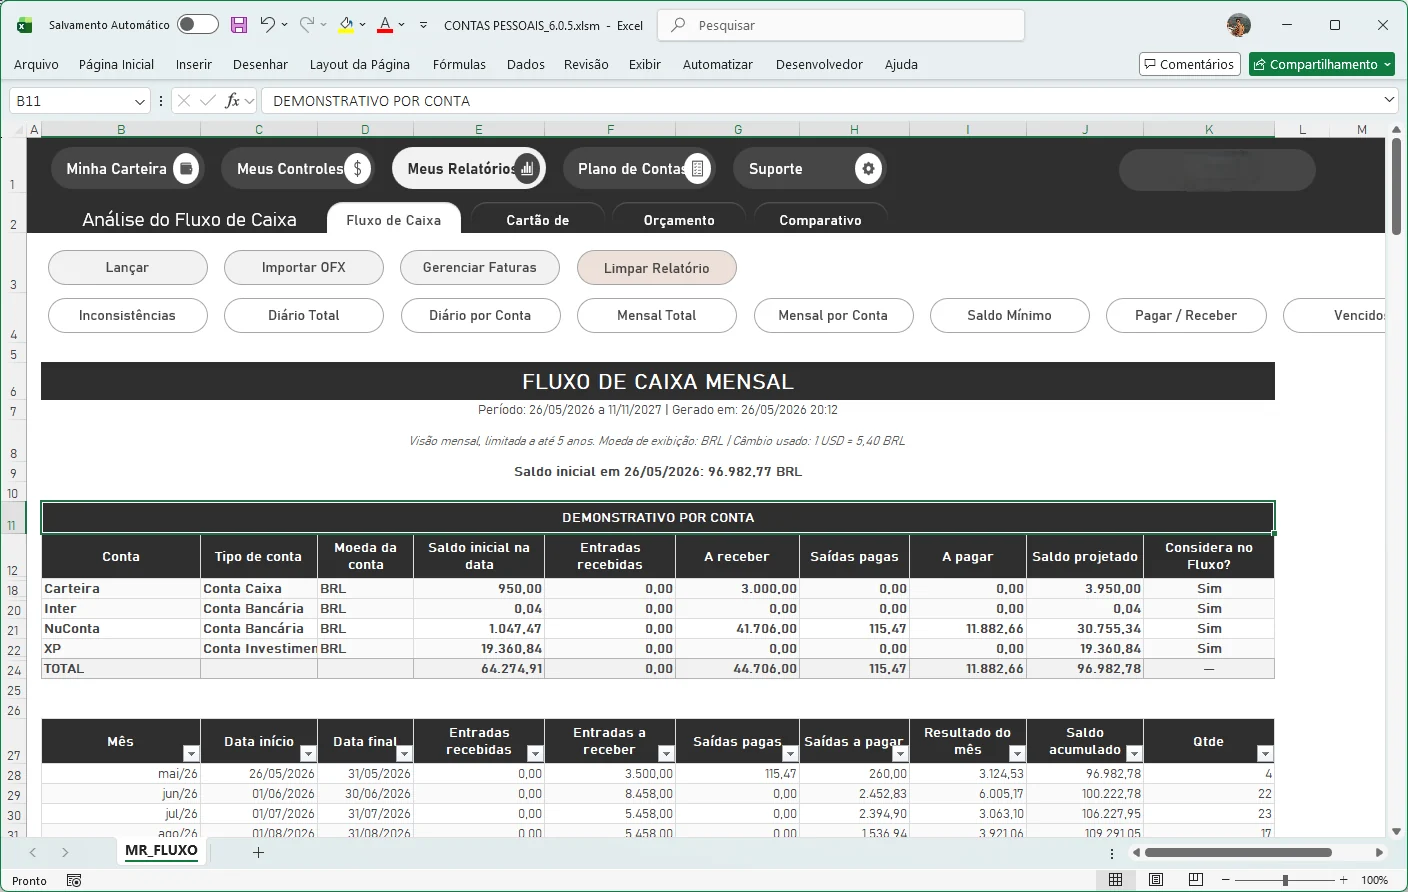Open Meus Controles dollar-sign section
The width and height of the screenshot is (1408, 892).
click(298, 169)
